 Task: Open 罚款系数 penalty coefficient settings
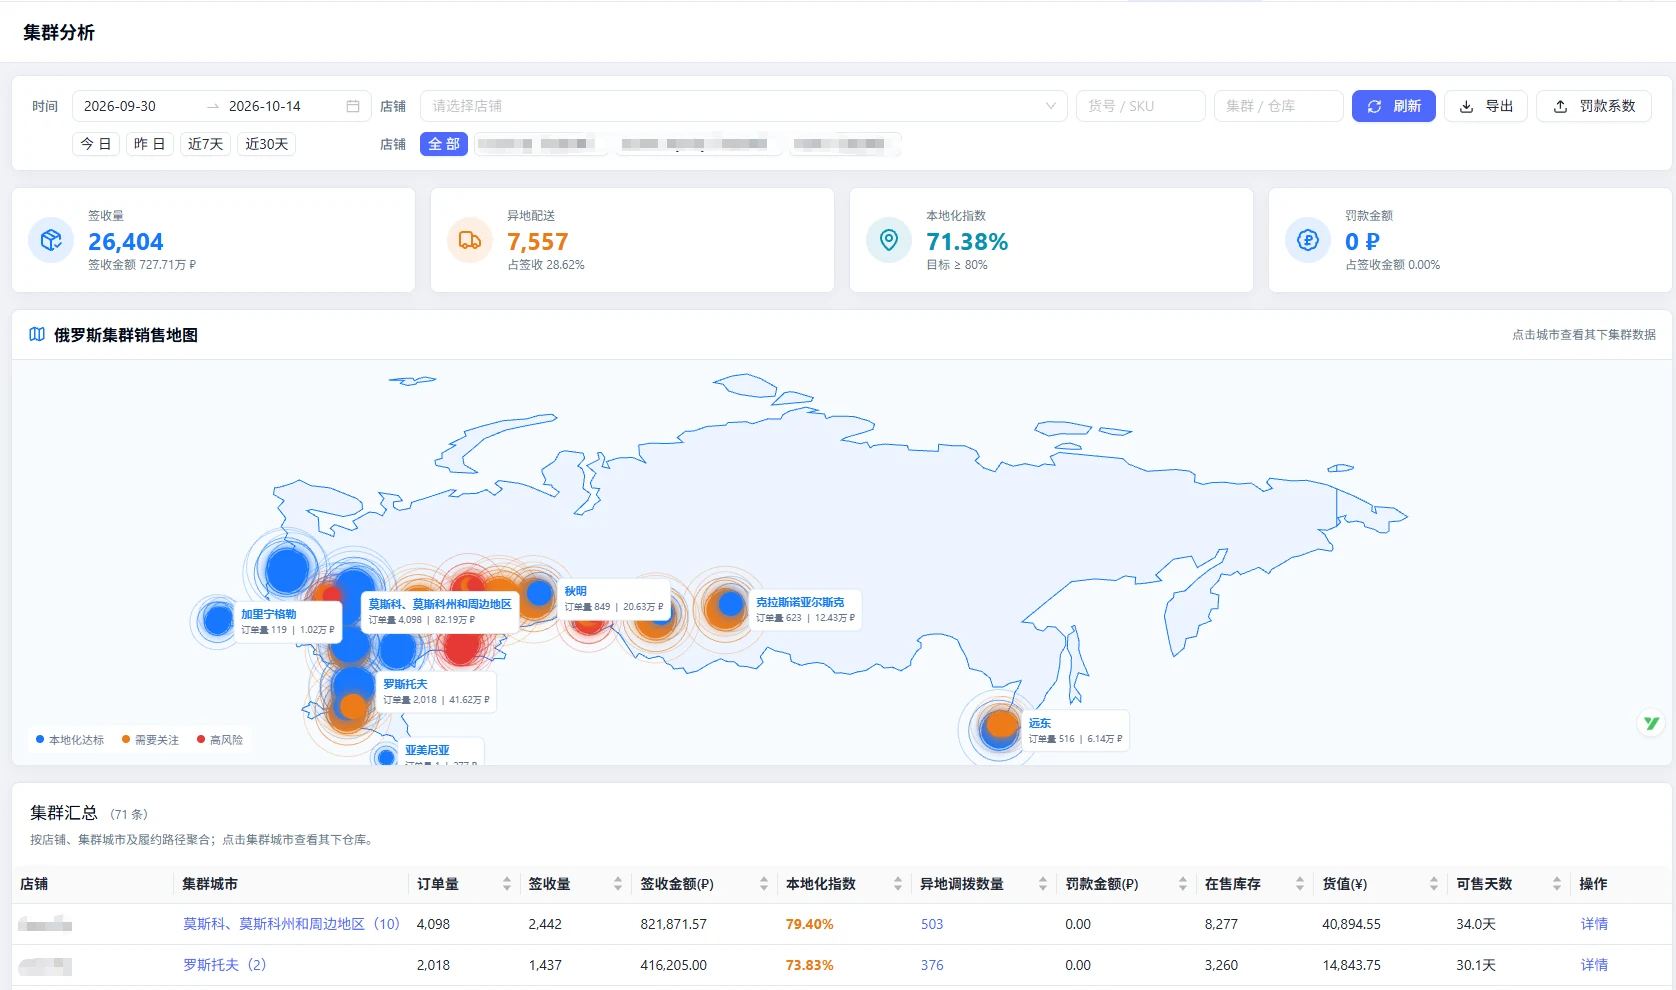point(1594,106)
